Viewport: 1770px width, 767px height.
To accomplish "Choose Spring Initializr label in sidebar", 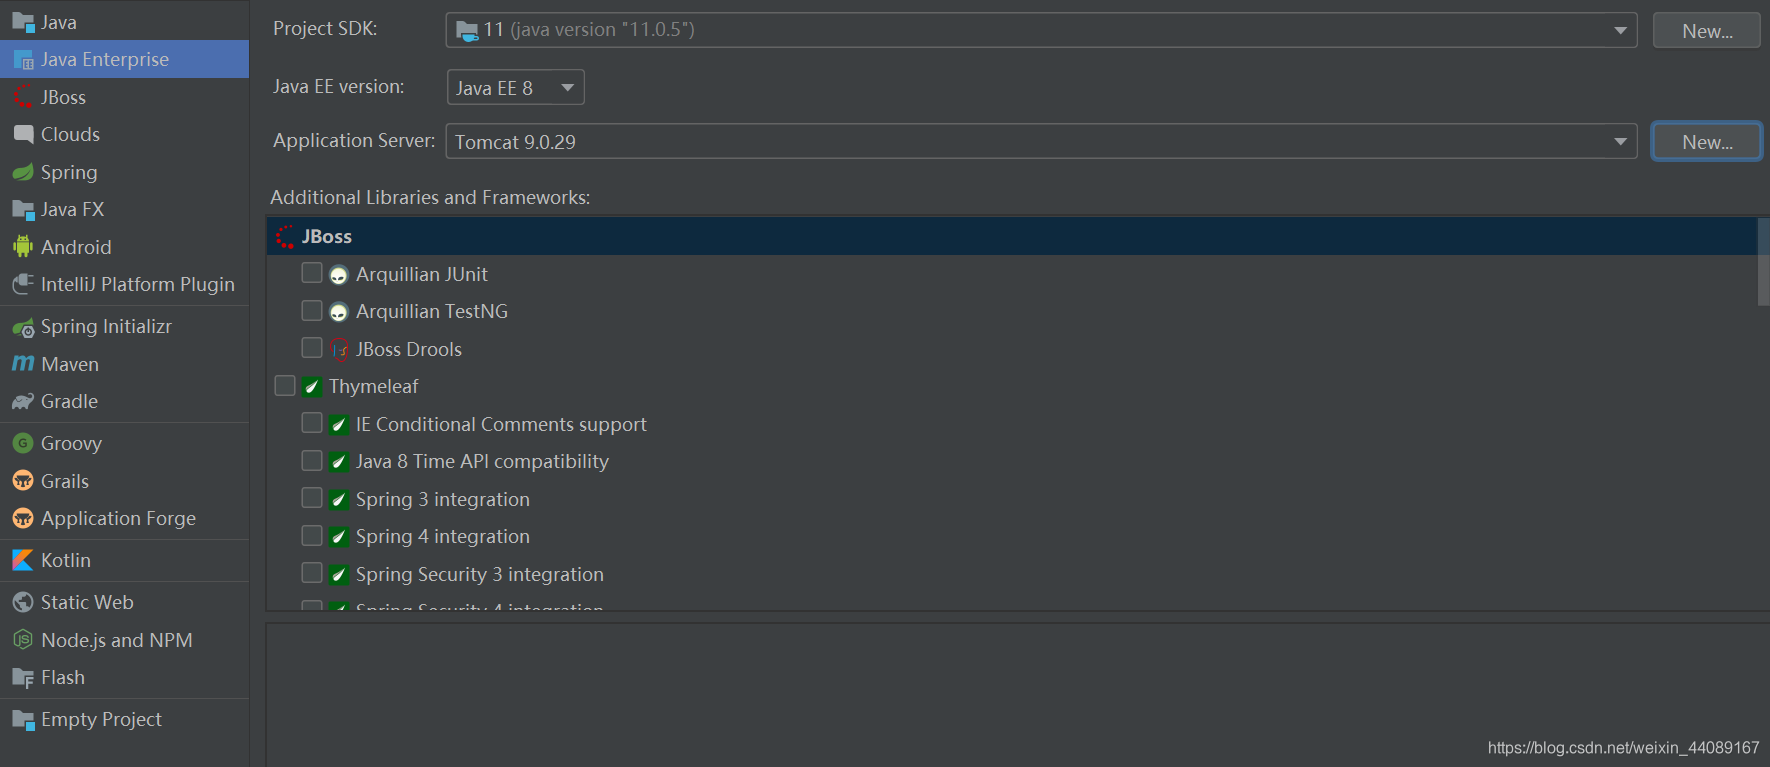I will click(106, 326).
